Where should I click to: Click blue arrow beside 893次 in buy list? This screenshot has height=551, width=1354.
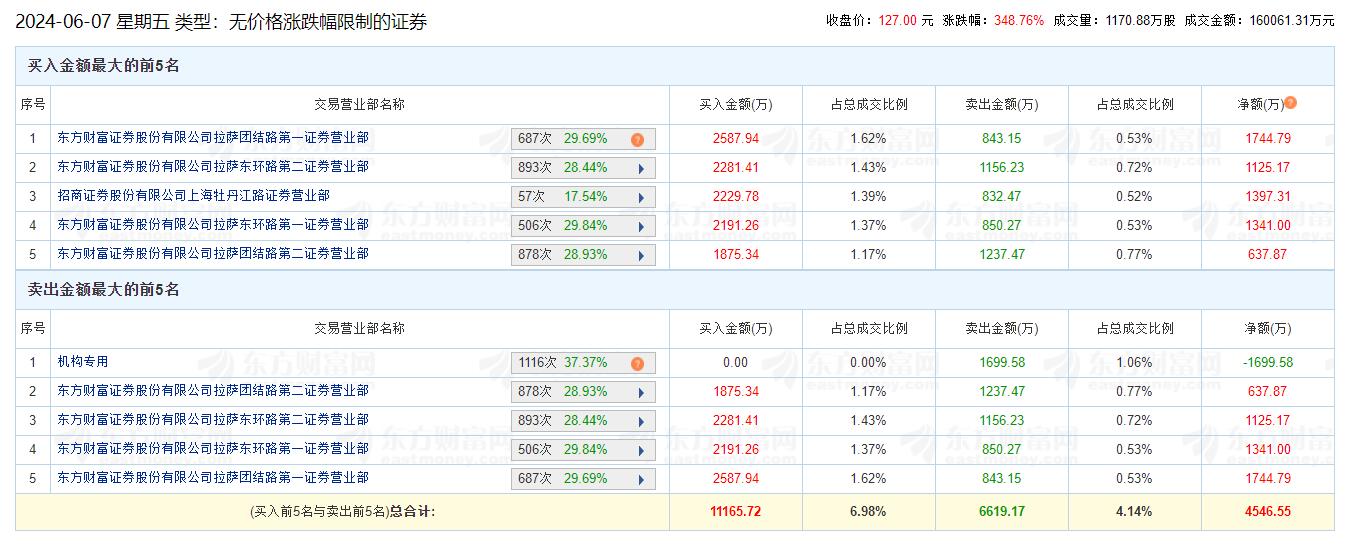coord(640,168)
